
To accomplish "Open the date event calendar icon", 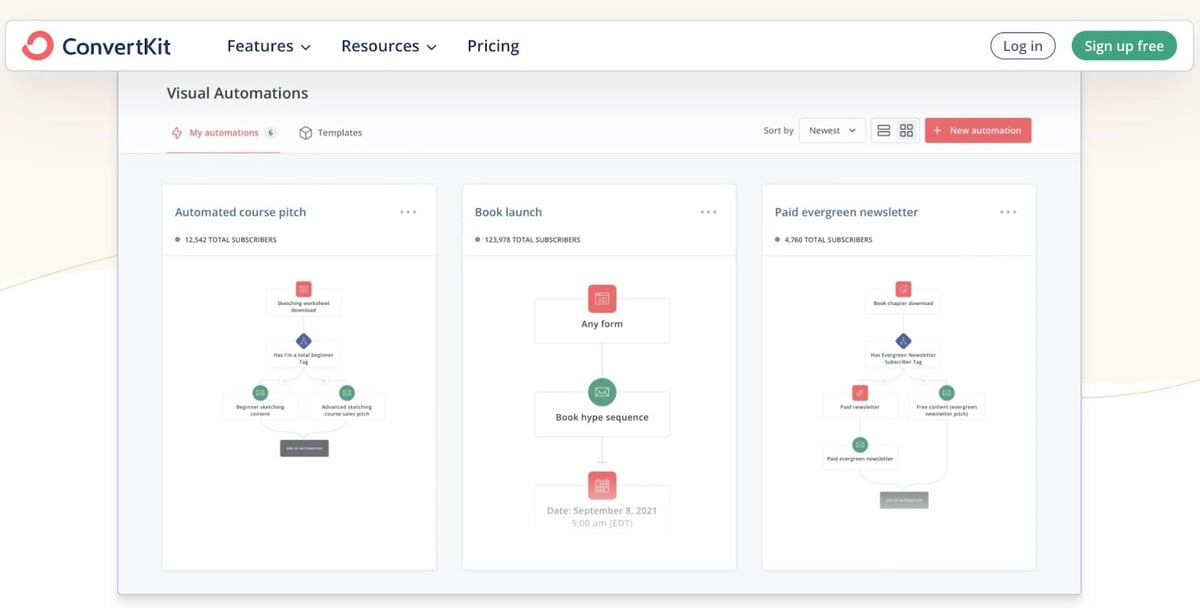I will (x=601, y=485).
